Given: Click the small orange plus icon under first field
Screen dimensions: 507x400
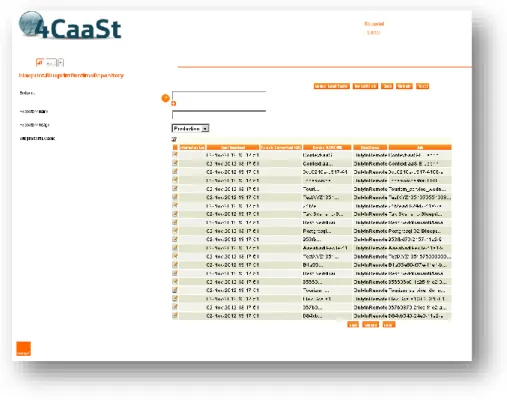Looking at the screenshot, I should 174,104.
